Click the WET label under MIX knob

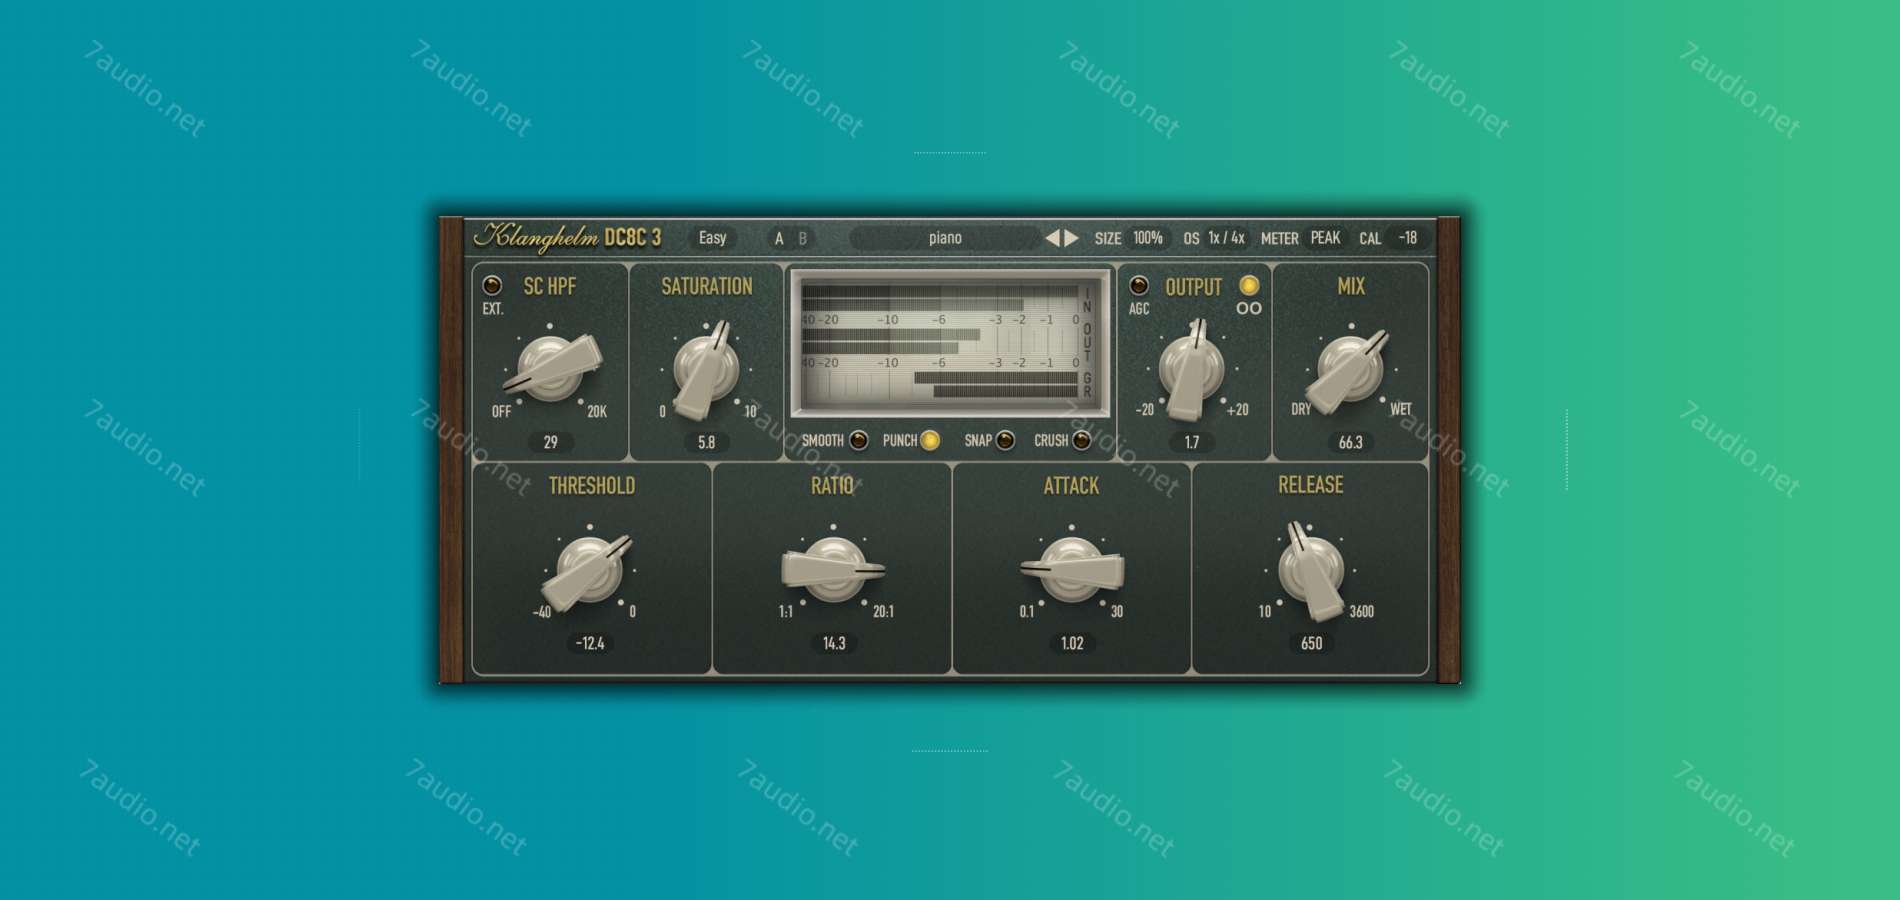(1400, 410)
